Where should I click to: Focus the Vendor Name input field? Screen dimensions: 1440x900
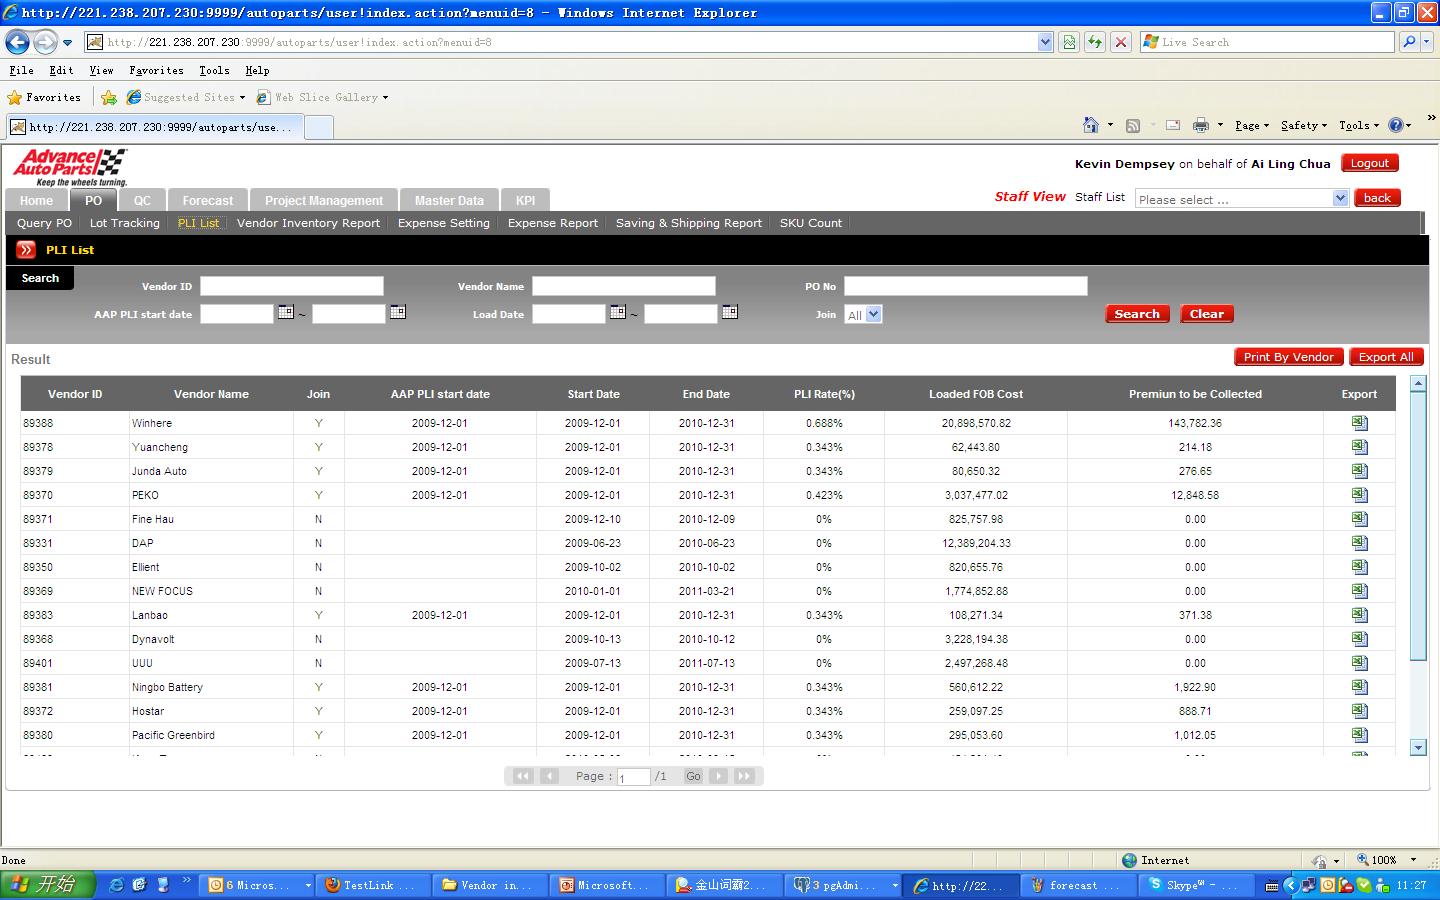click(623, 286)
